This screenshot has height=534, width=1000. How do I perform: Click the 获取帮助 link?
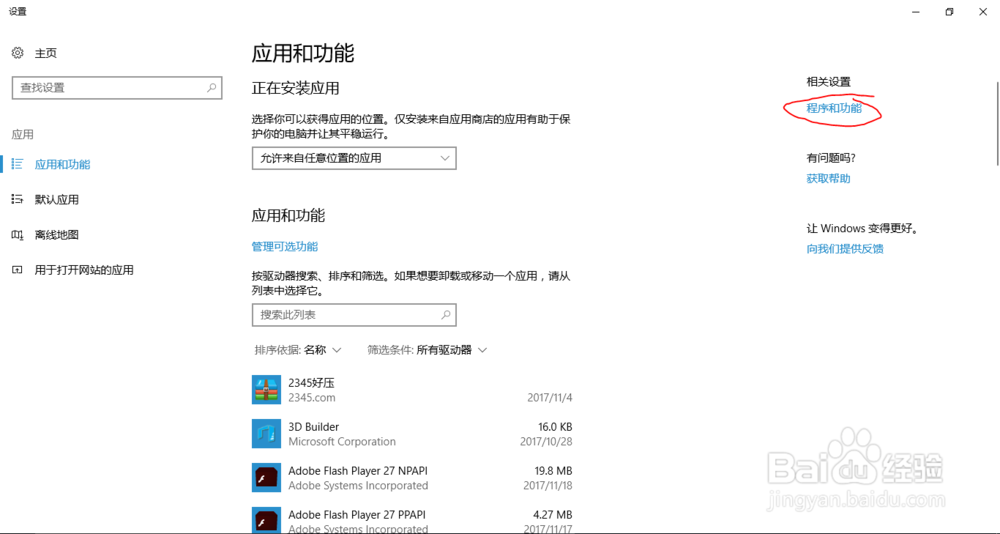tap(828, 179)
